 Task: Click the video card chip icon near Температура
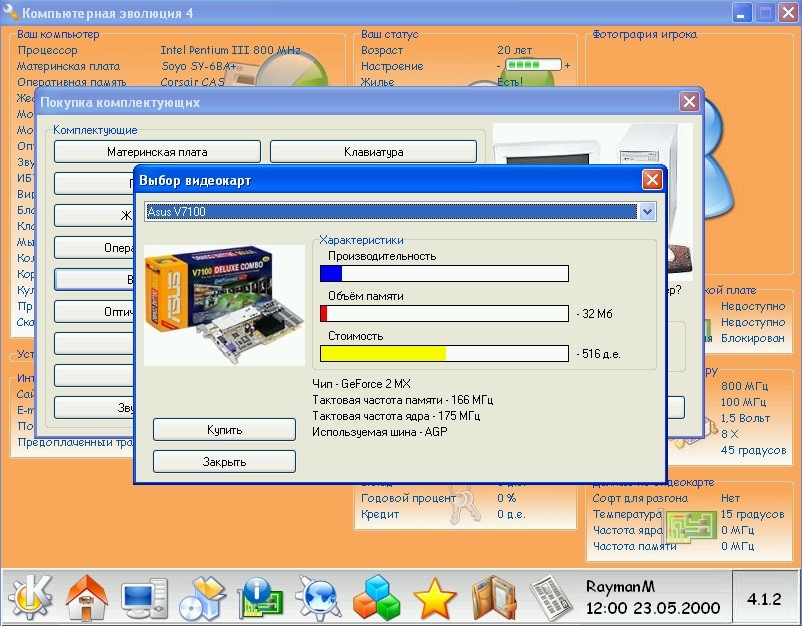690,527
